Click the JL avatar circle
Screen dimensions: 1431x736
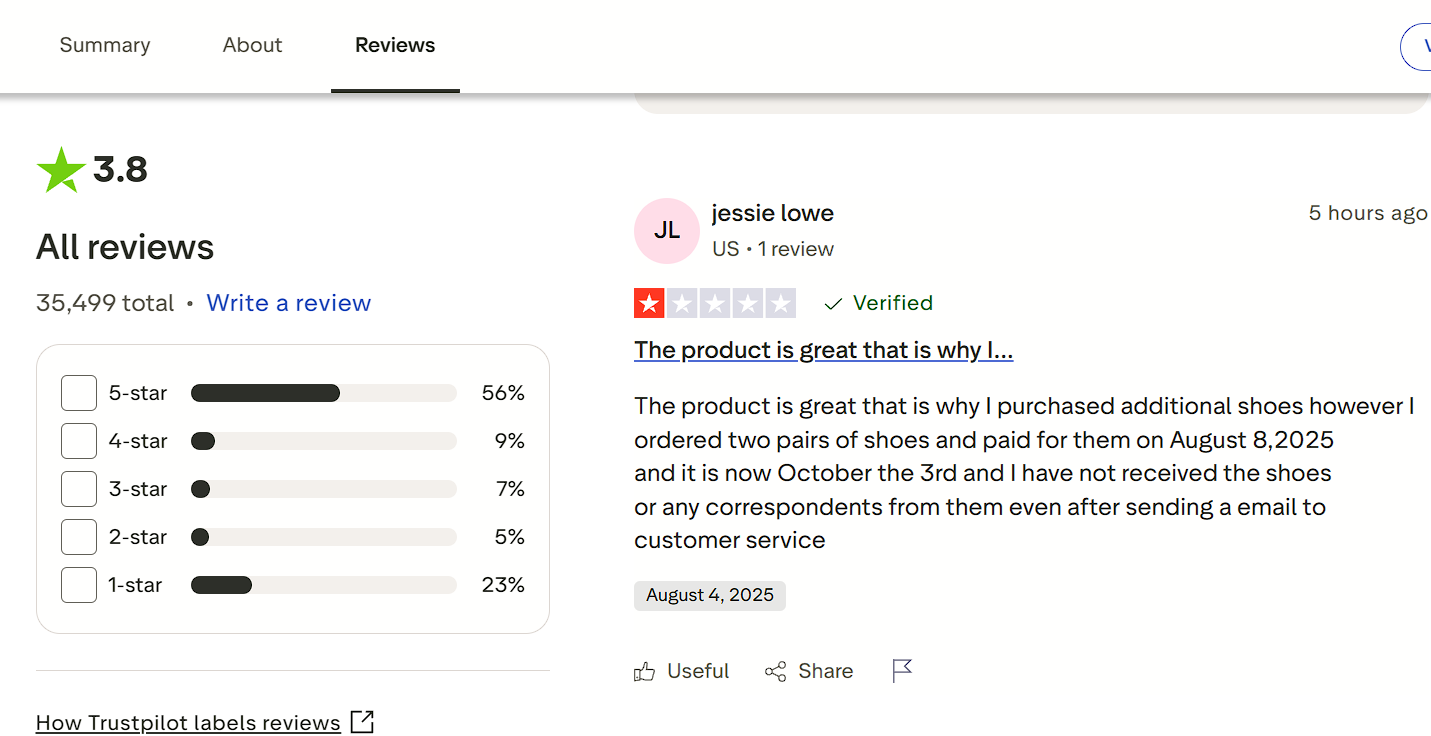click(x=666, y=231)
